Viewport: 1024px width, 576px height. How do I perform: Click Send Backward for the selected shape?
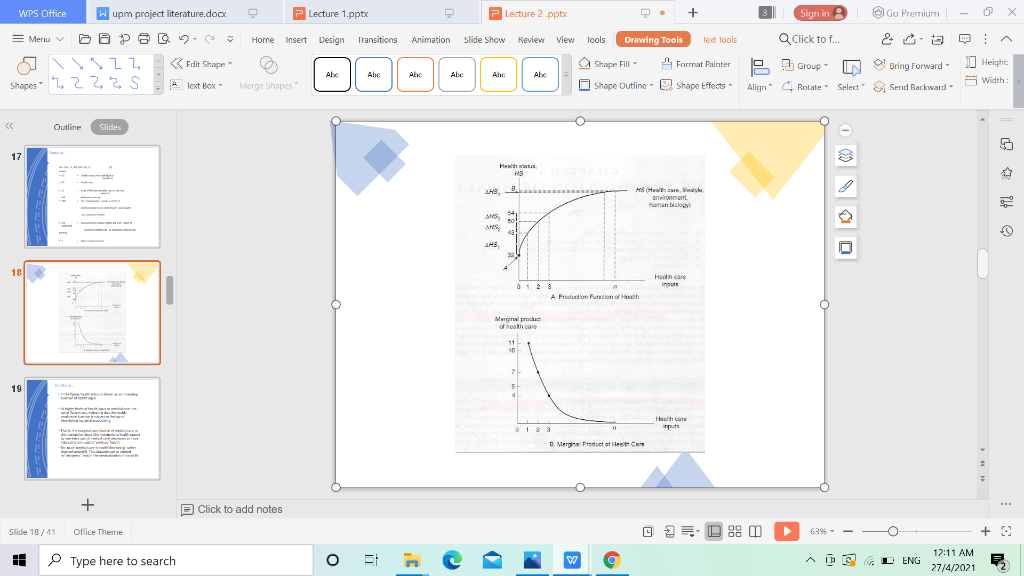[x=908, y=87]
